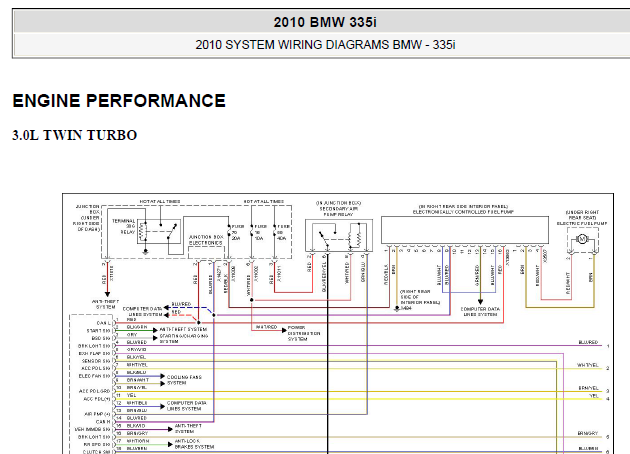Click the "ENGINE PERFORMANCE" heading

119,100
